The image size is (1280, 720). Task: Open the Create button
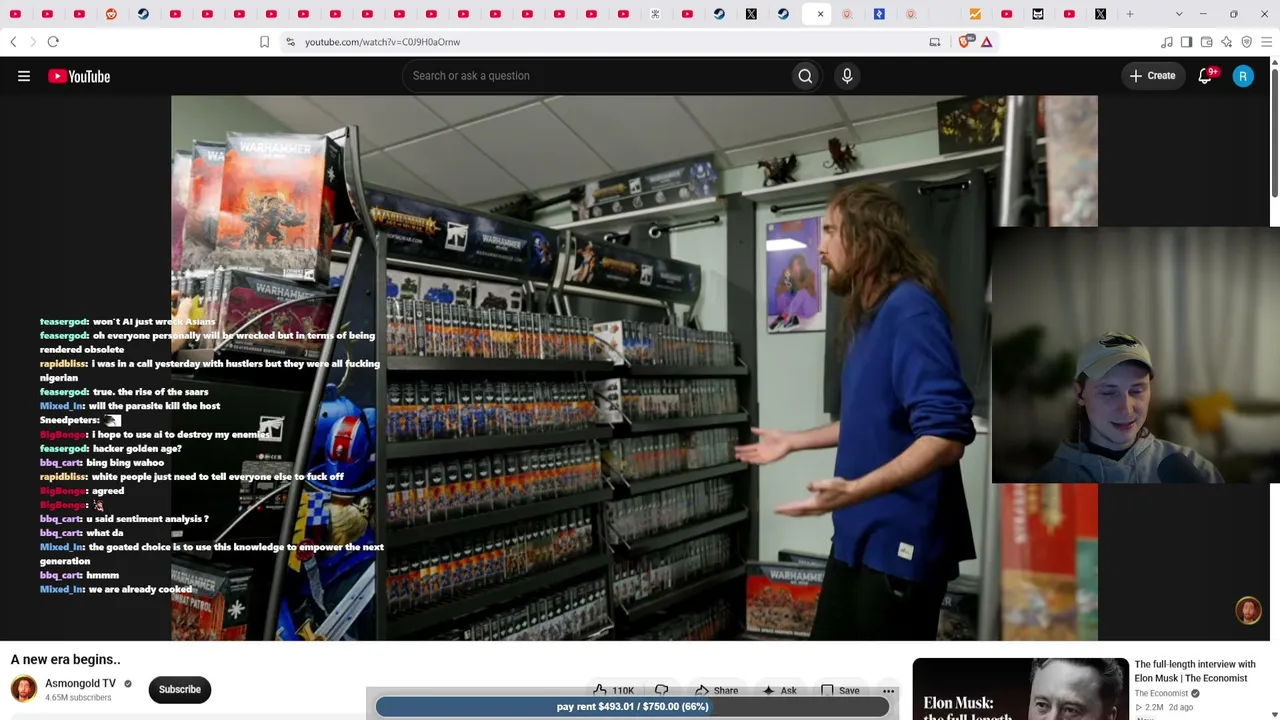click(1153, 76)
